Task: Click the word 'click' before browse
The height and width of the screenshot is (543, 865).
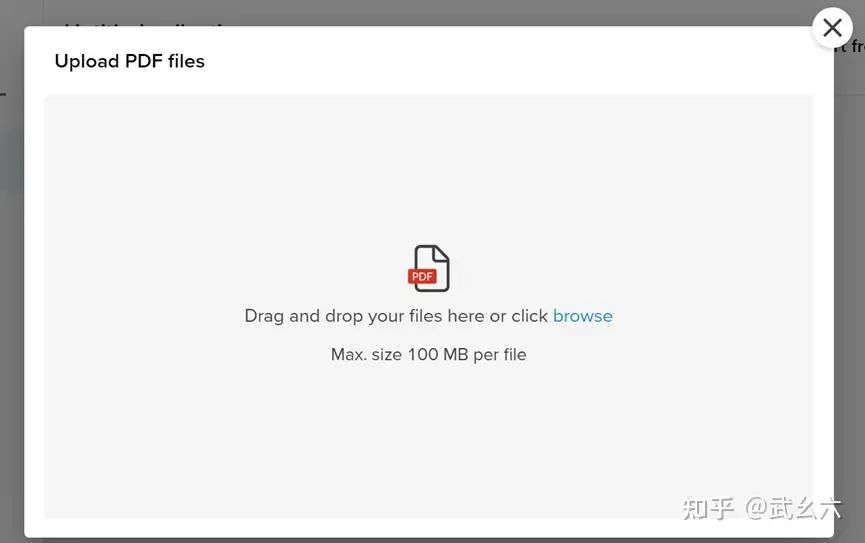Action: click(x=529, y=316)
